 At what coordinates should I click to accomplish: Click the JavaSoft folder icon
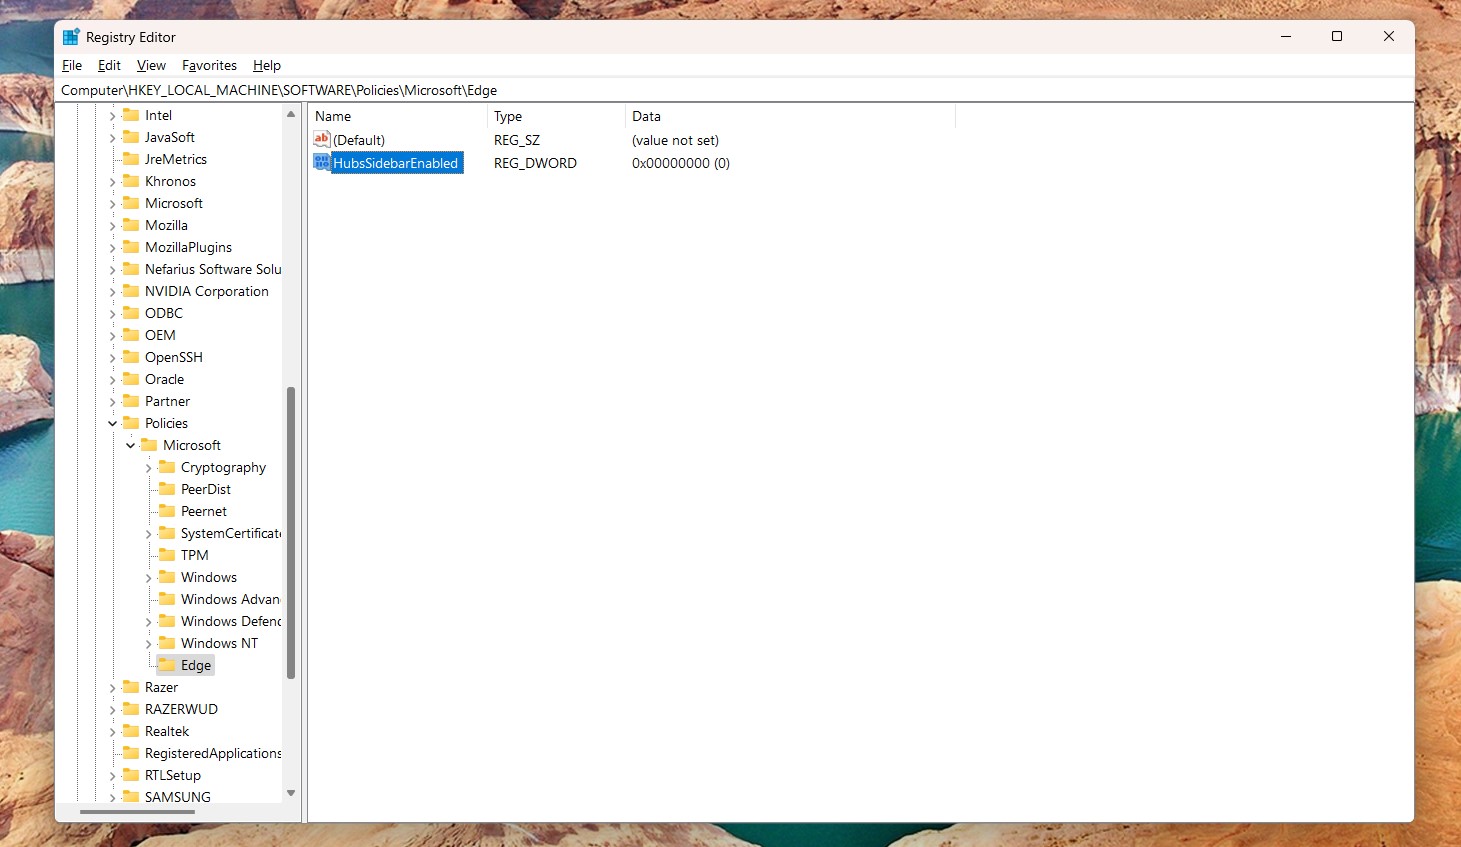pos(131,137)
